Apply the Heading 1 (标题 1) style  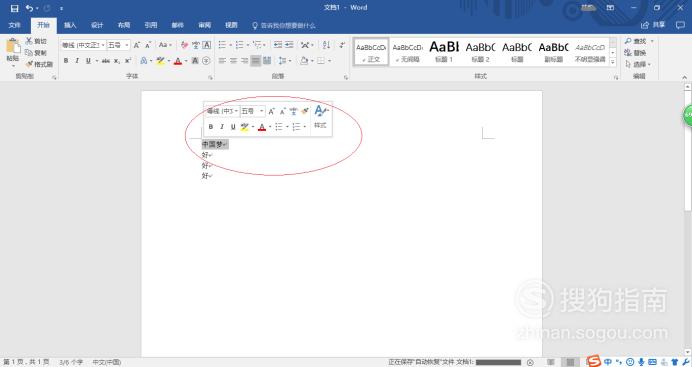pos(444,52)
